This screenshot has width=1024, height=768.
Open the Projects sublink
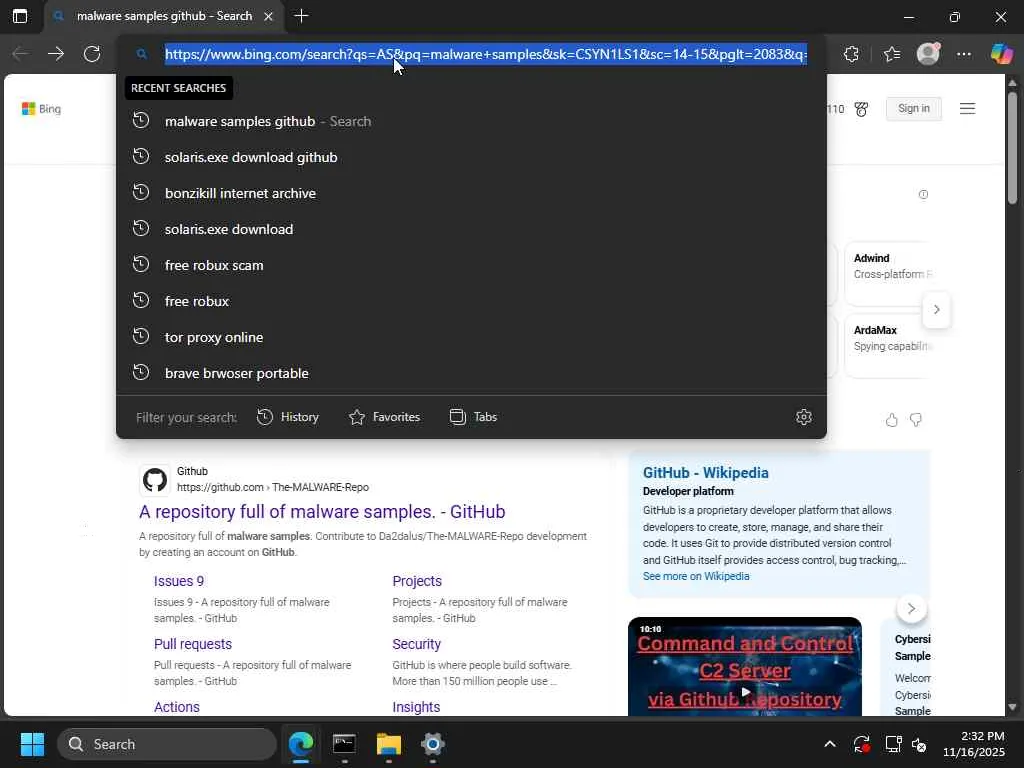pyautogui.click(x=417, y=581)
